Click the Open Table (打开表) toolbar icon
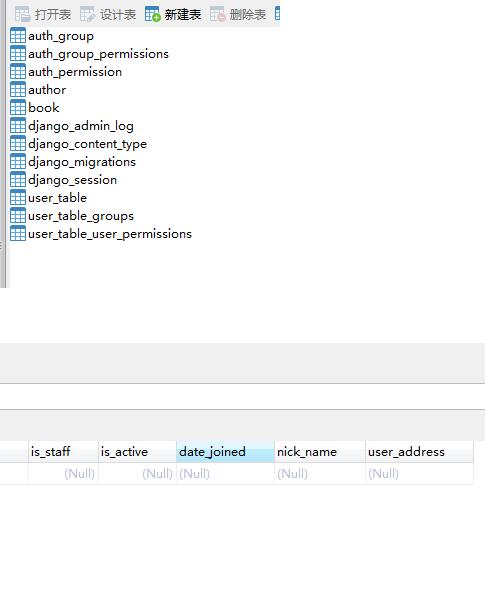The width and height of the screenshot is (486, 611). pos(22,14)
